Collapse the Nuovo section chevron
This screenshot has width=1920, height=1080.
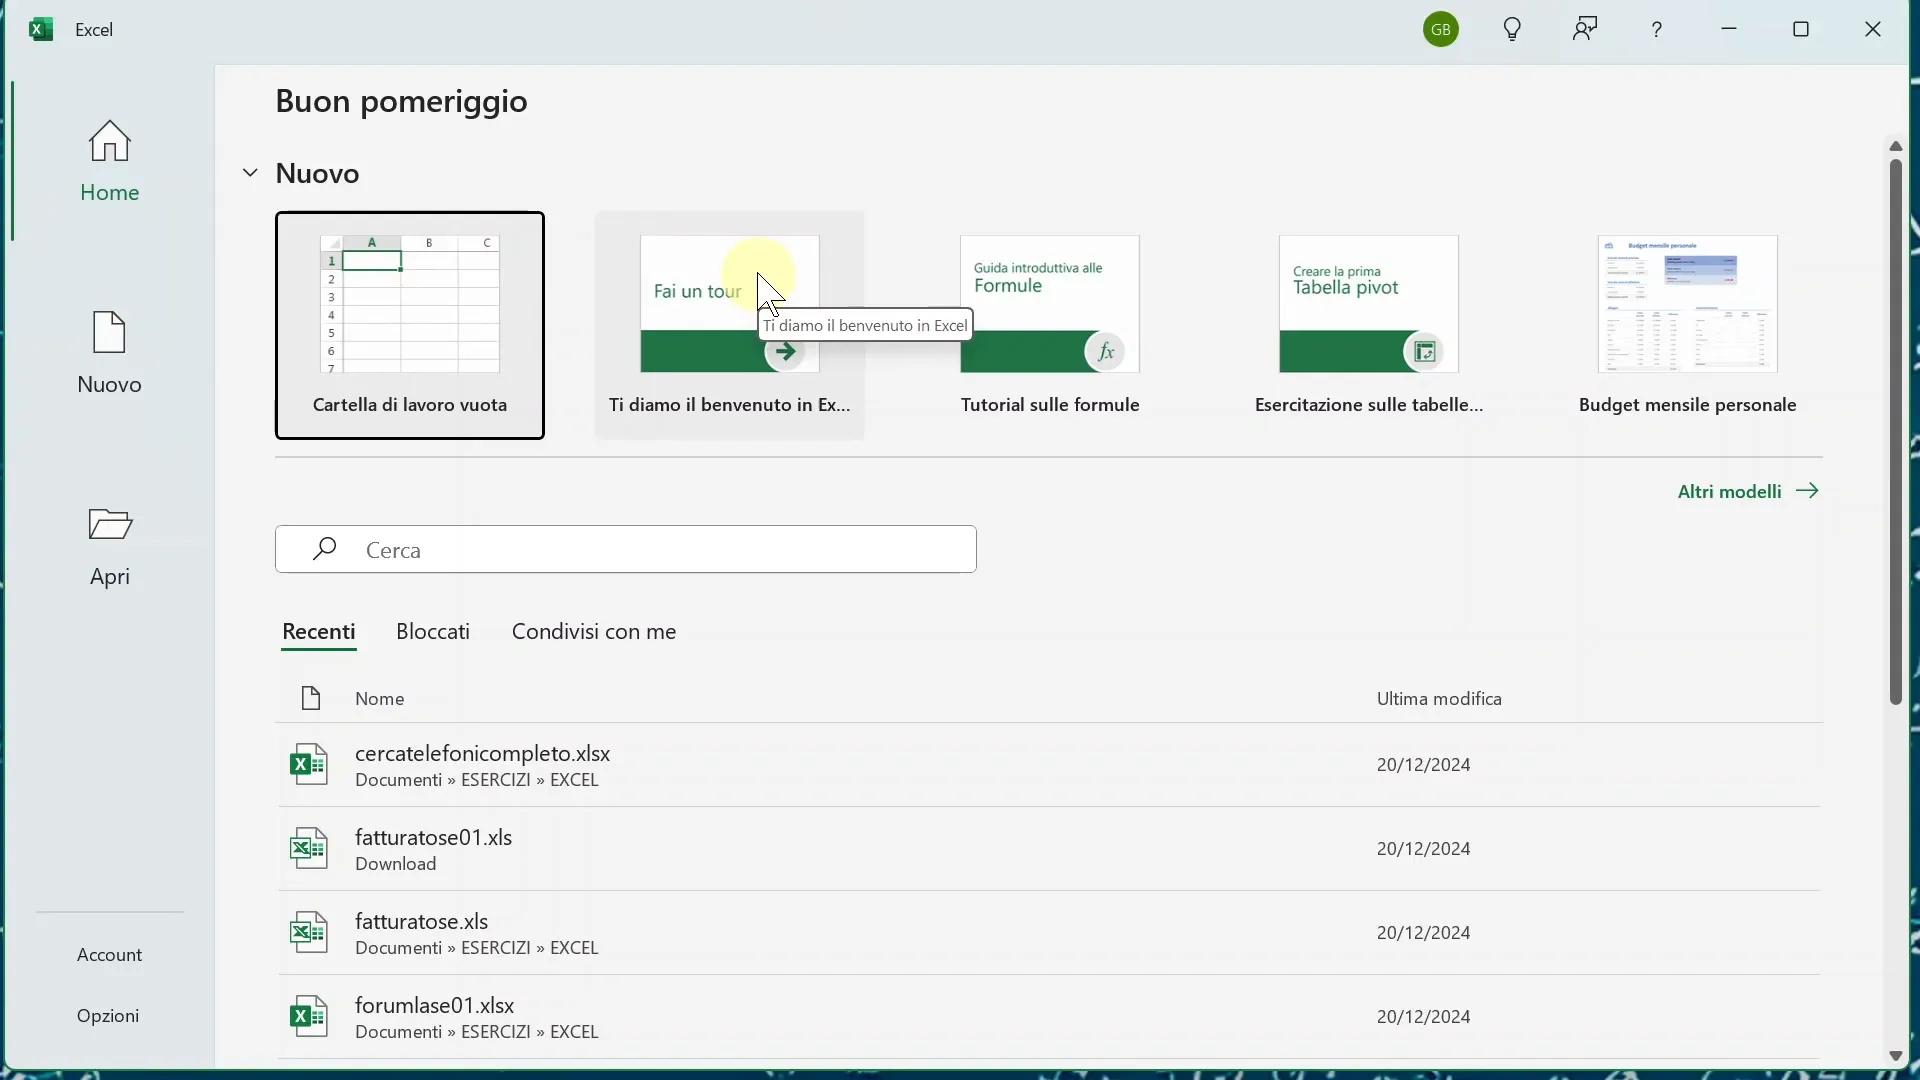click(250, 174)
